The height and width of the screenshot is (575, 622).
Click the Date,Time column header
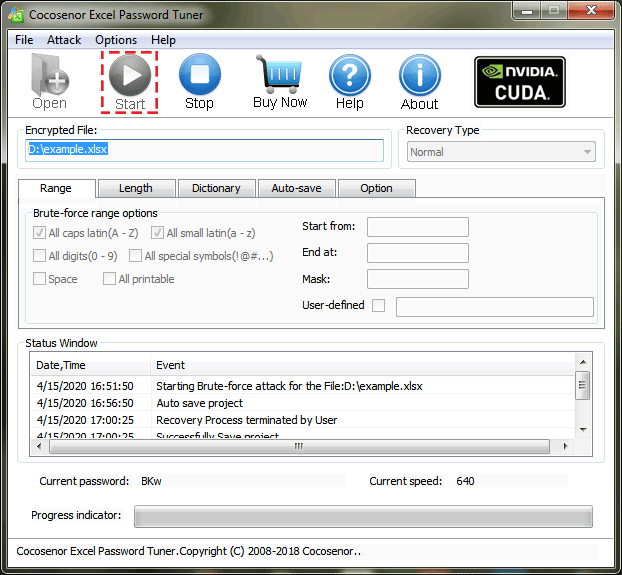[x=90, y=365]
